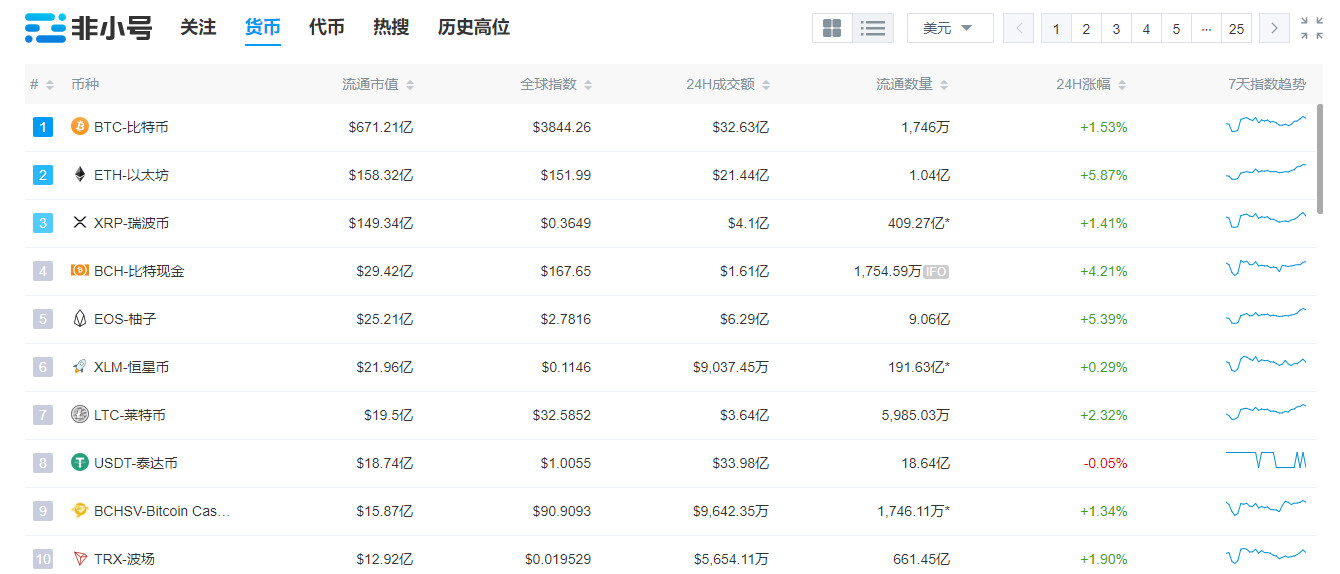
Task: Open ETH-以太坊 coin link
Action: click(x=131, y=175)
